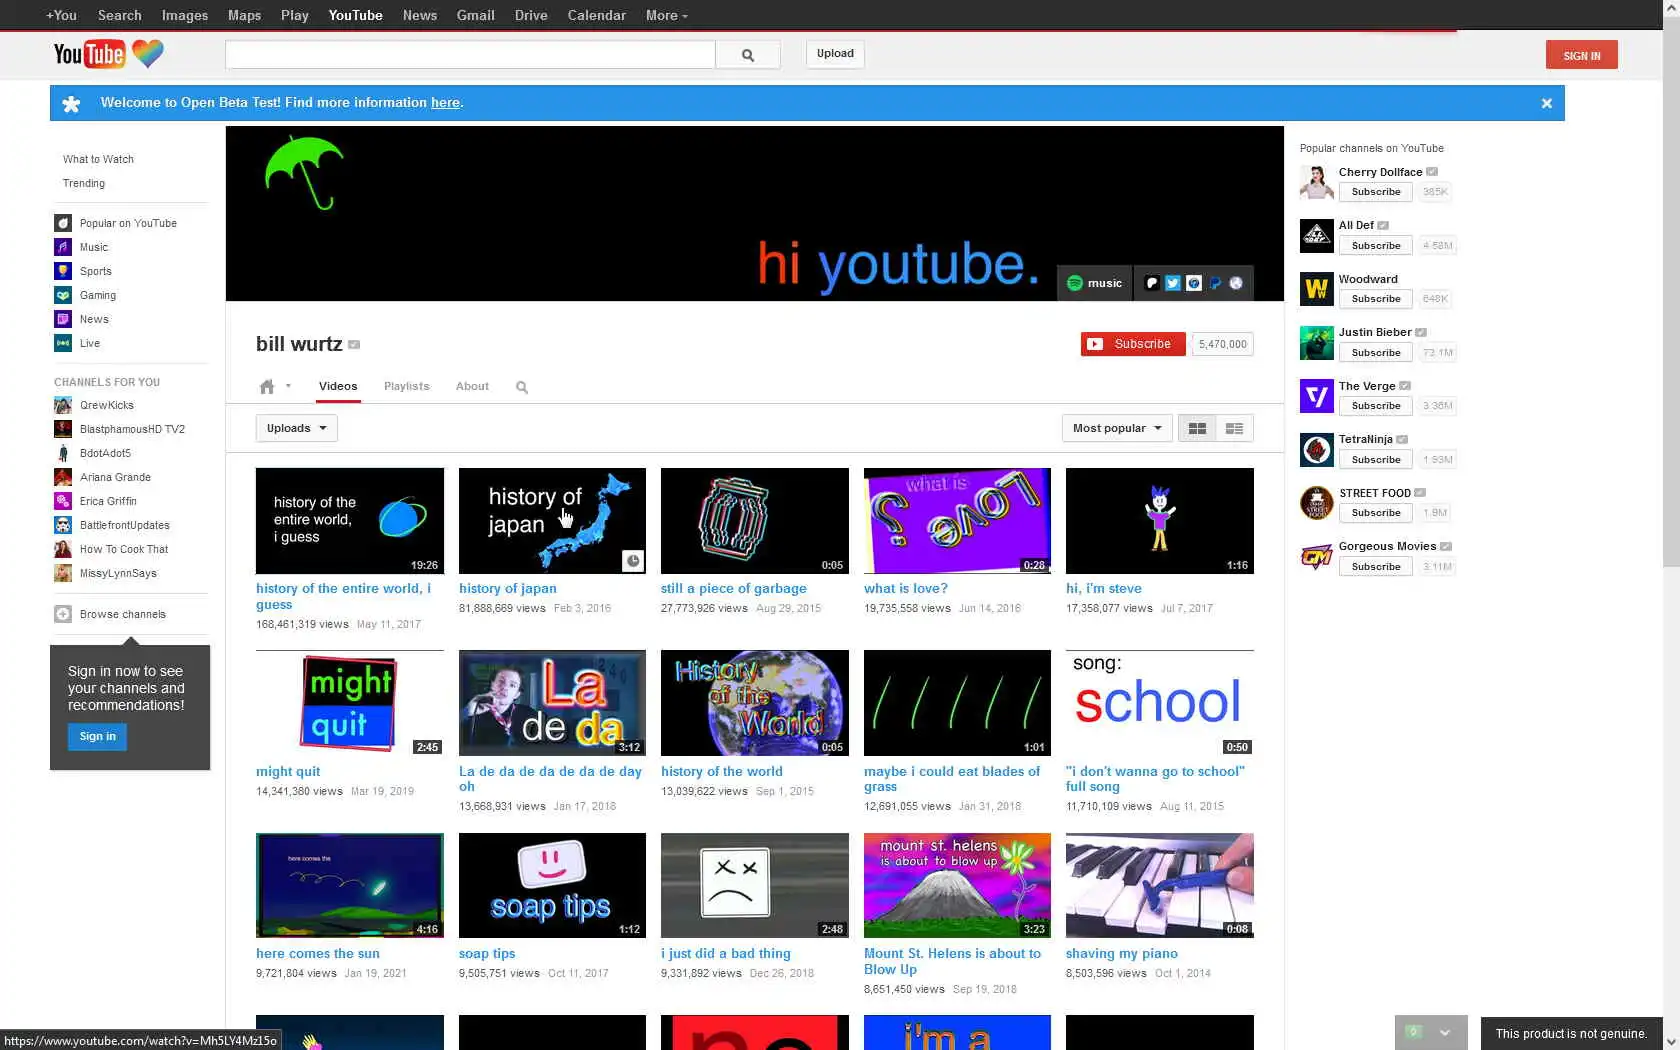Screen dimensions: 1680x1050
Task: Select the About tab
Action: [472, 386]
